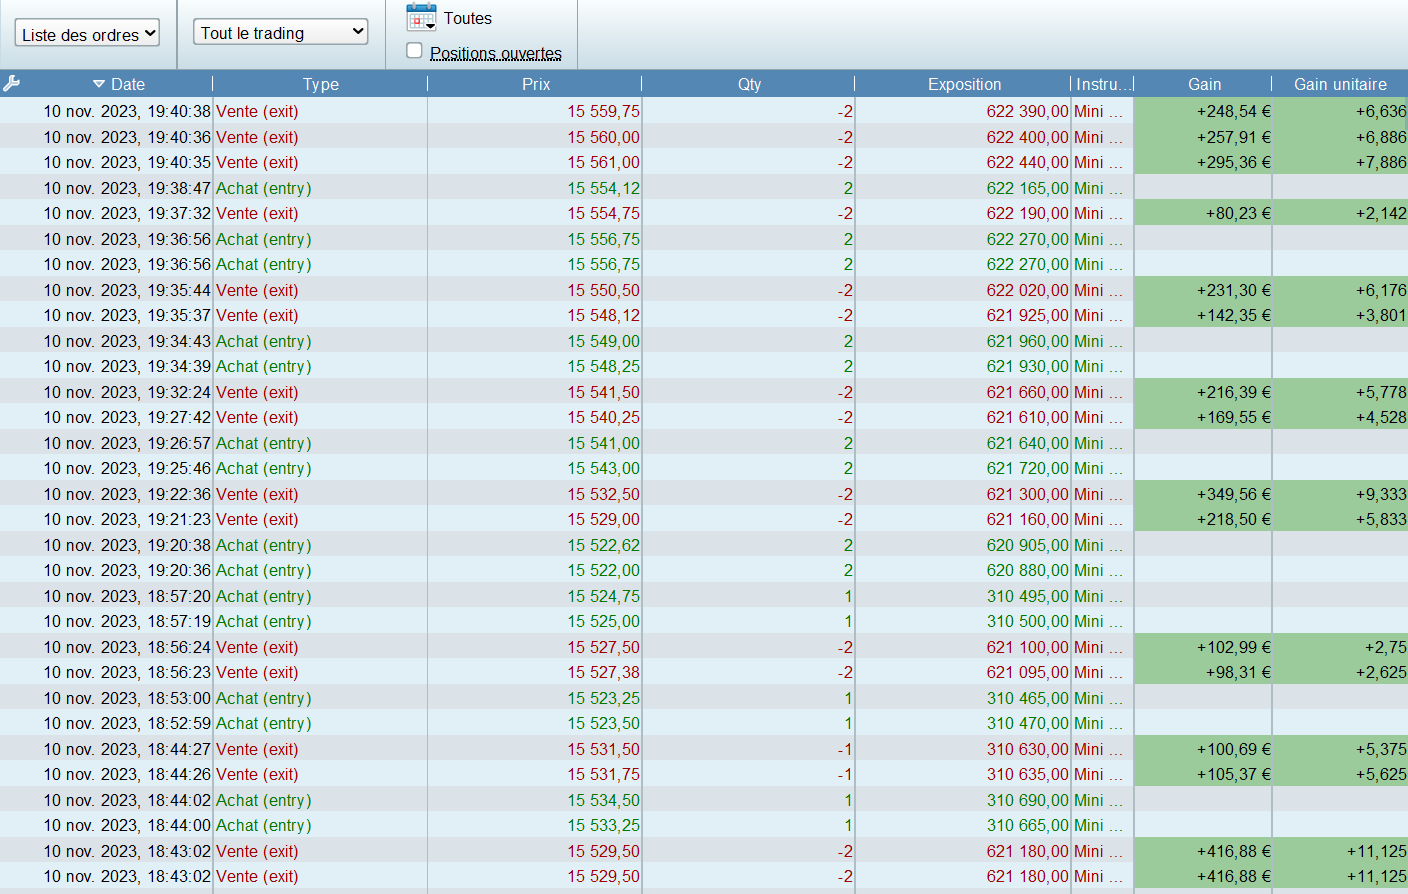Click the Positions ouvertes label text

[x=495, y=53]
